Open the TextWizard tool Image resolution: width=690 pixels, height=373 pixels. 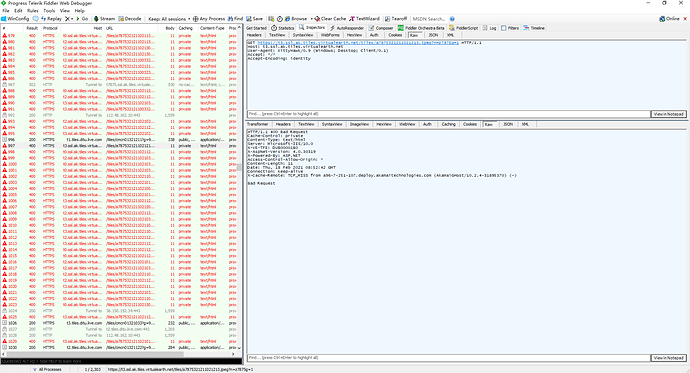[x=364, y=19]
